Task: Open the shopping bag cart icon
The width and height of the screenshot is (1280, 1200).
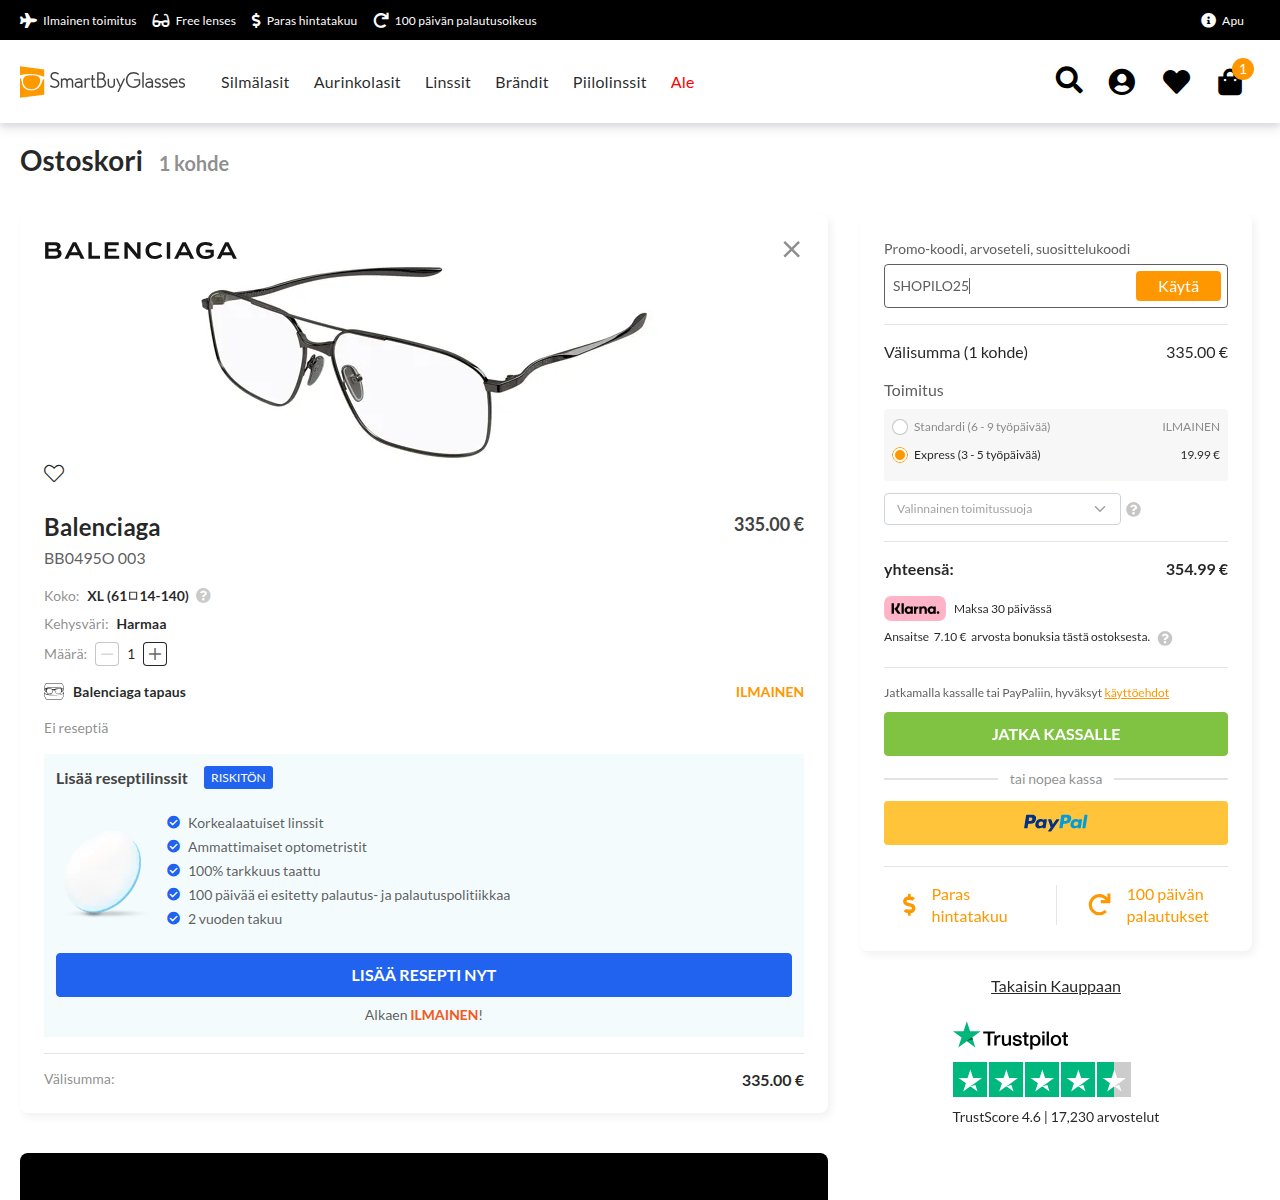Action: [x=1230, y=82]
